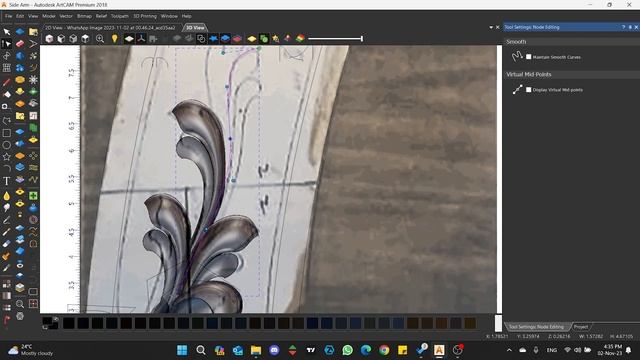
Task: Select the Create Arc tool
Action: (7, 169)
